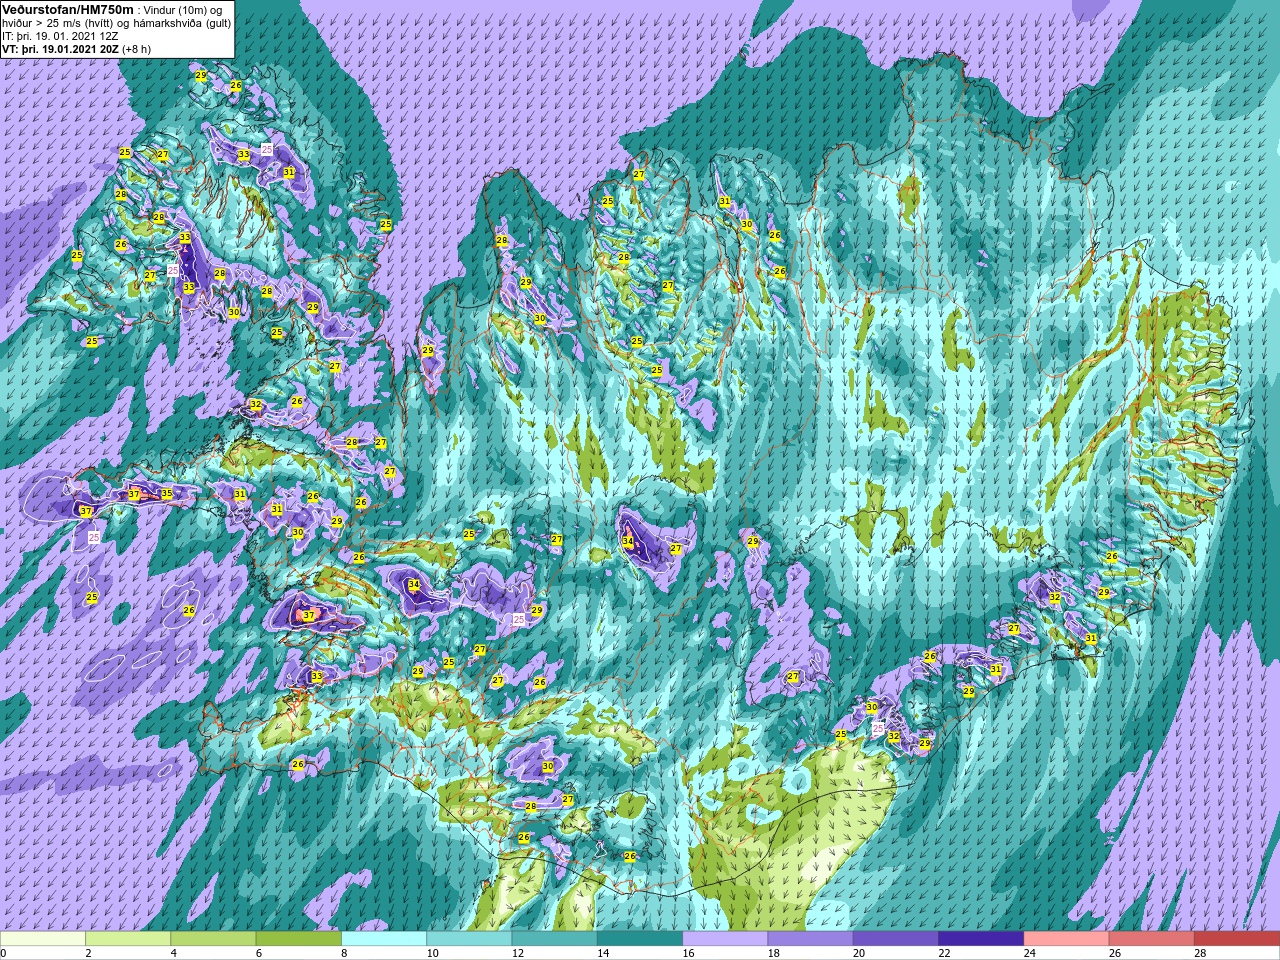Click the light pink 24–26 legend swatch
Image resolution: width=1280 pixels, height=960 pixels.
point(1067,939)
